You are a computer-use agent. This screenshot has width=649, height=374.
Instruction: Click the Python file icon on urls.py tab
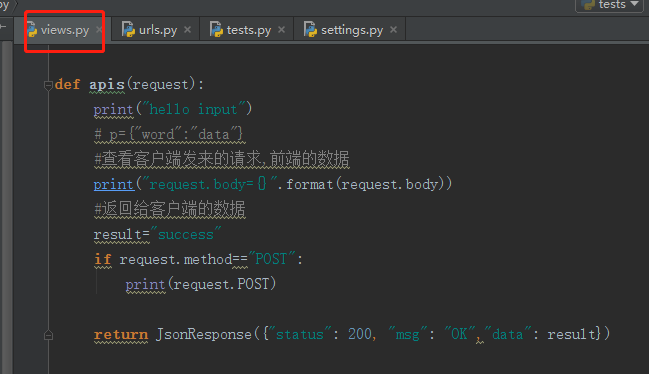pyautogui.click(x=128, y=29)
